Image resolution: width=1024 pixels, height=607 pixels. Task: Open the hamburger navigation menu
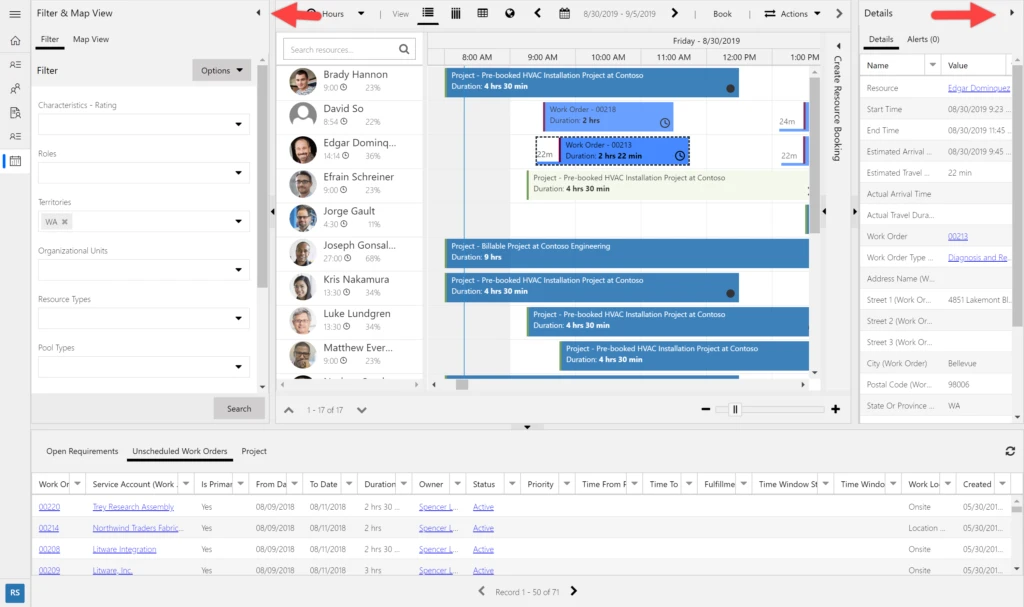click(x=15, y=14)
